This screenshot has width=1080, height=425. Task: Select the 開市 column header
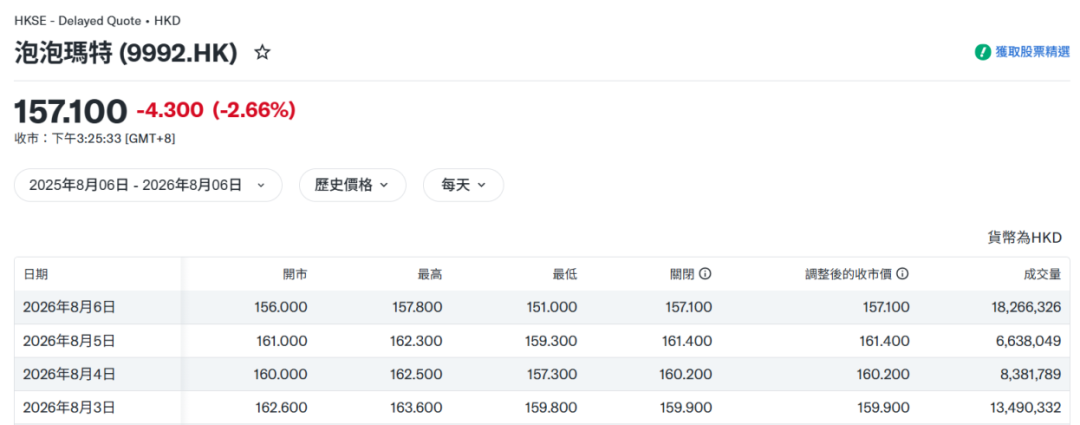[295, 274]
